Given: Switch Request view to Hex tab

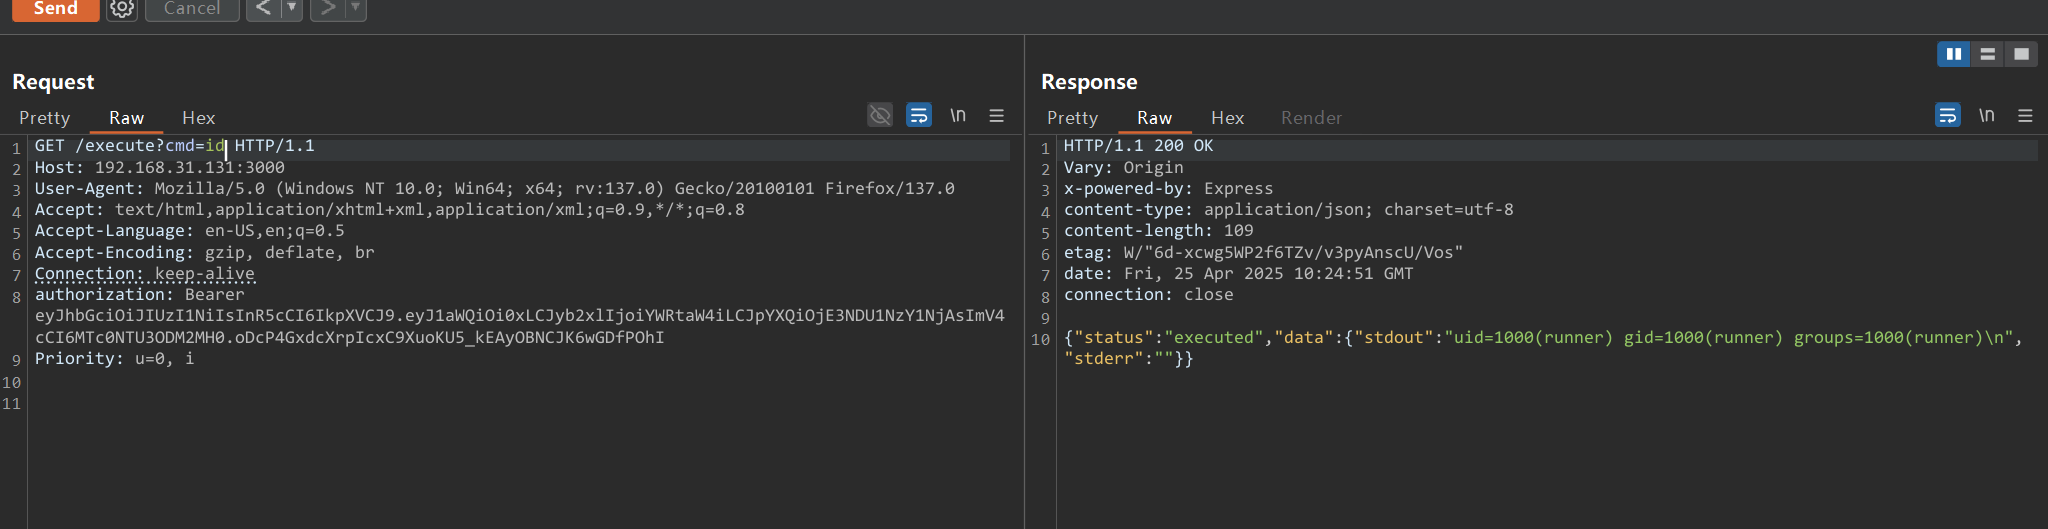Looking at the screenshot, I should point(199,118).
